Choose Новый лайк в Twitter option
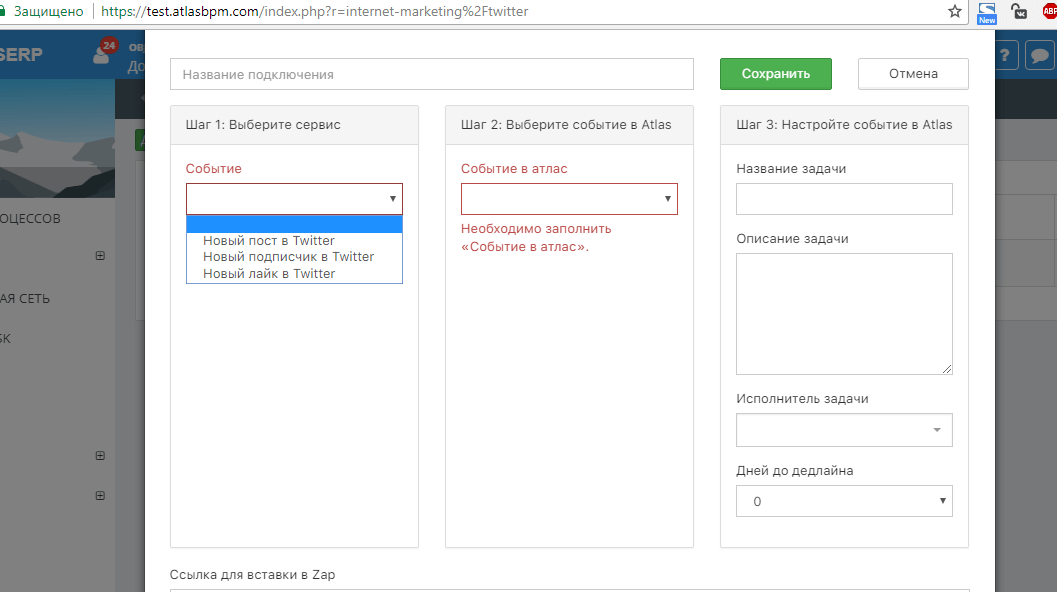Image resolution: width=1057 pixels, height=592 pixels. [295, 274]
